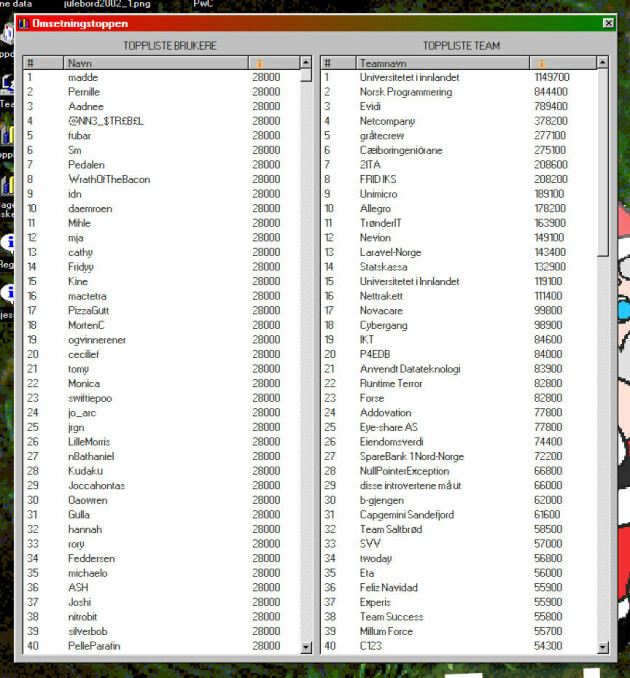Select team row Runtime Terror
This screenshot has height=678, width=630.
pos(459,384)
